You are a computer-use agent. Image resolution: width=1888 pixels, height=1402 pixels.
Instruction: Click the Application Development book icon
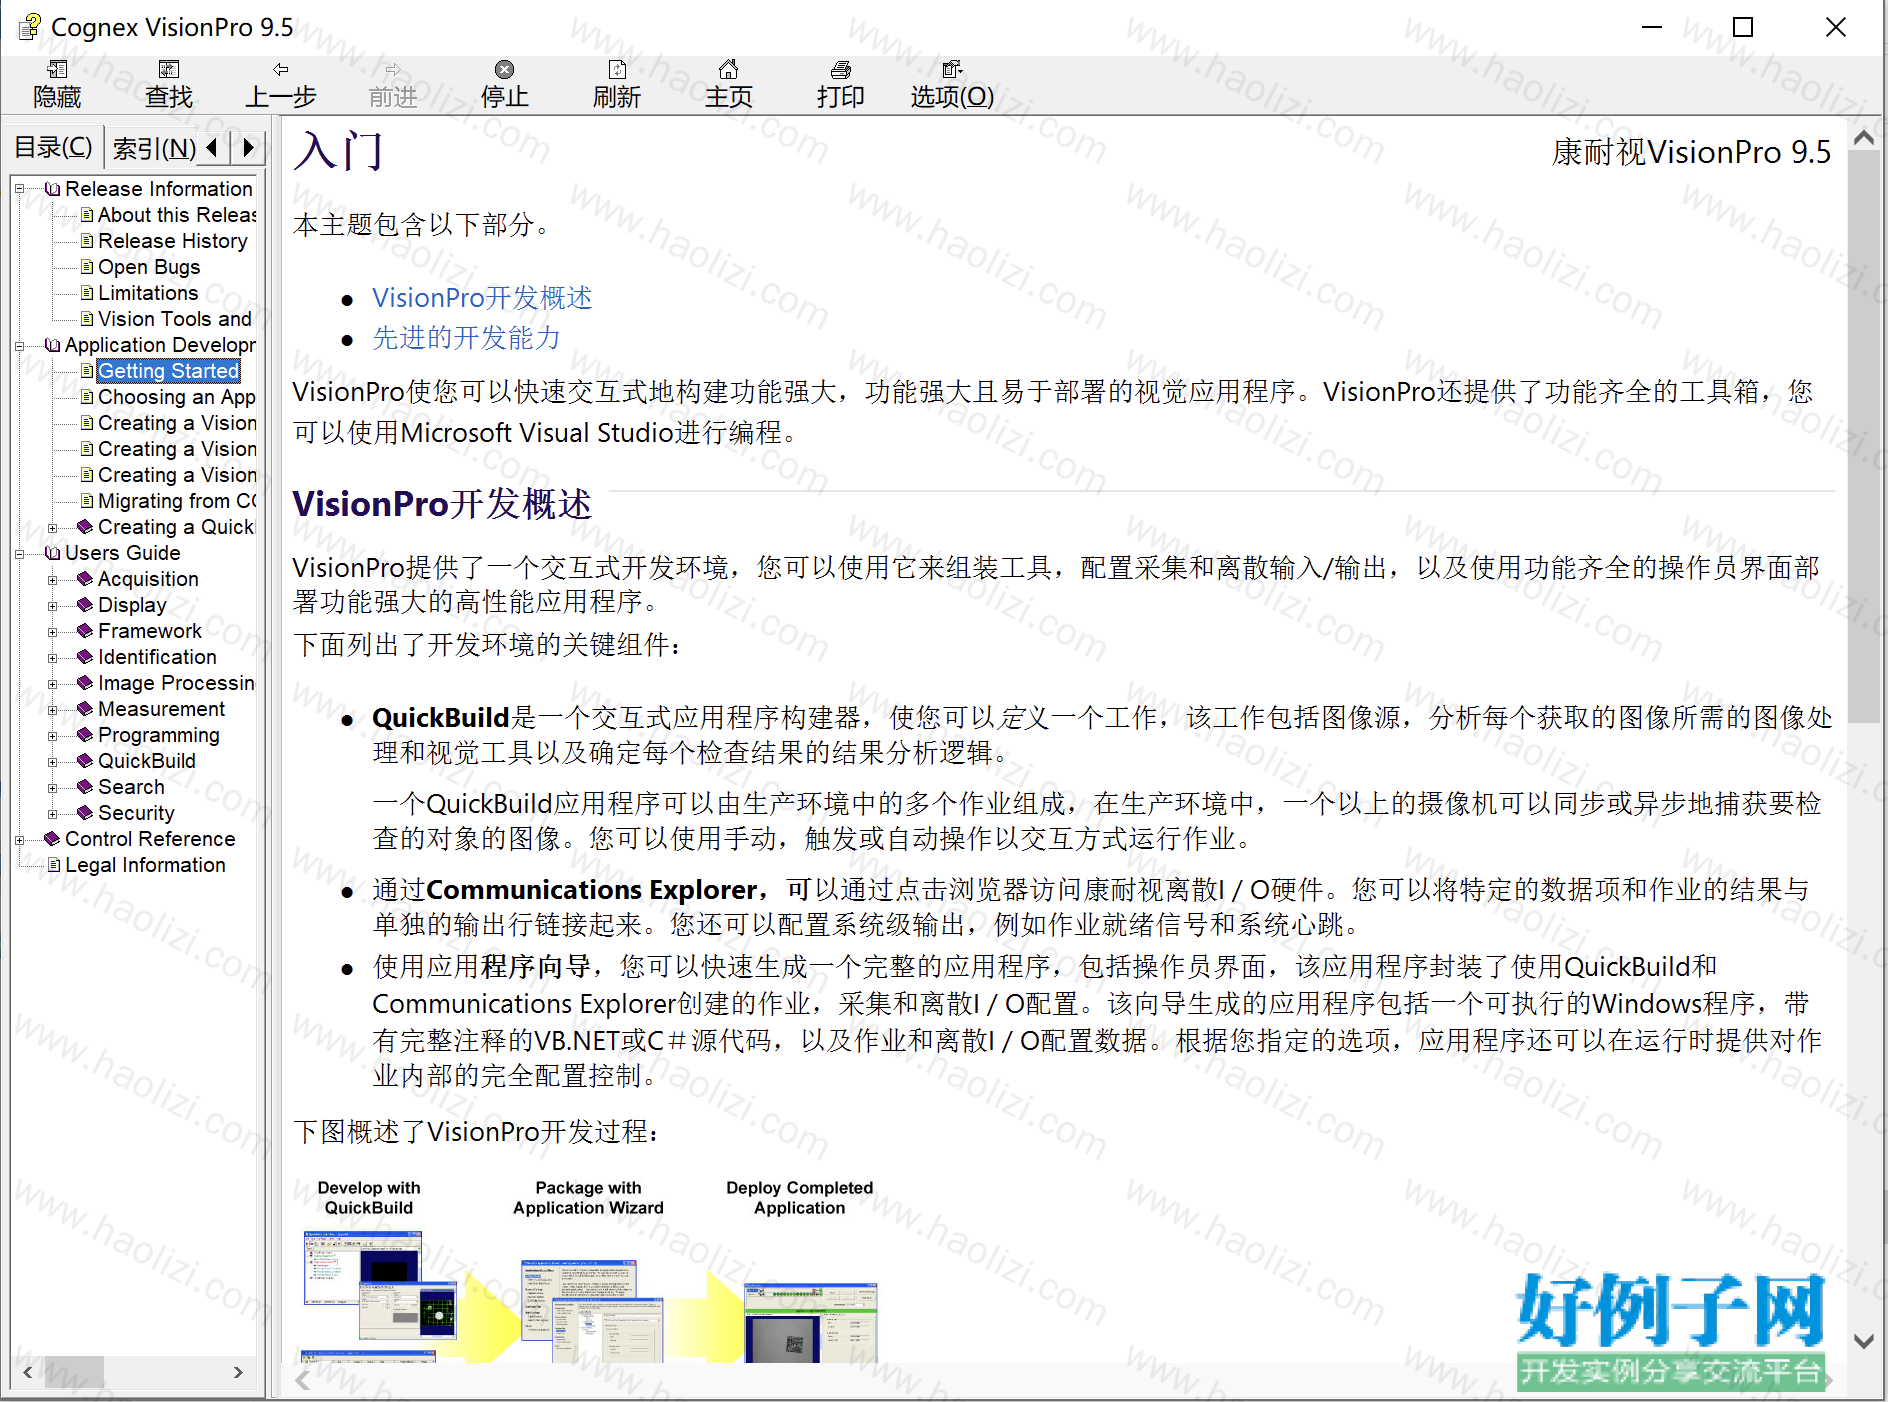[x=53, y=345]
